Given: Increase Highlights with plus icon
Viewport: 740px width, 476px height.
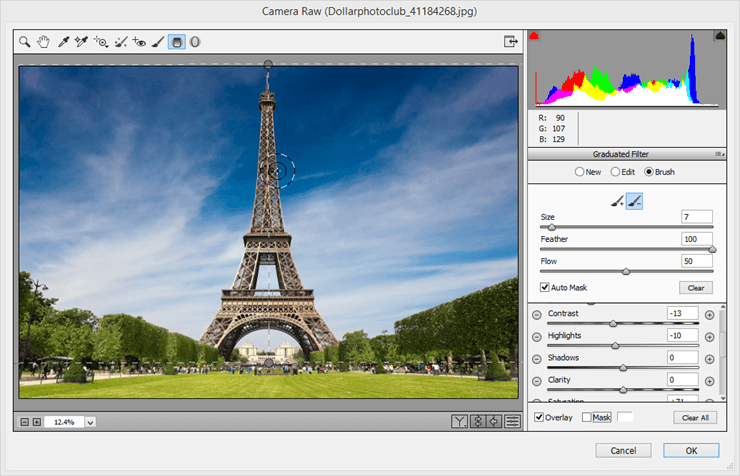Looking at the screenshot, I should coord(709,337).
